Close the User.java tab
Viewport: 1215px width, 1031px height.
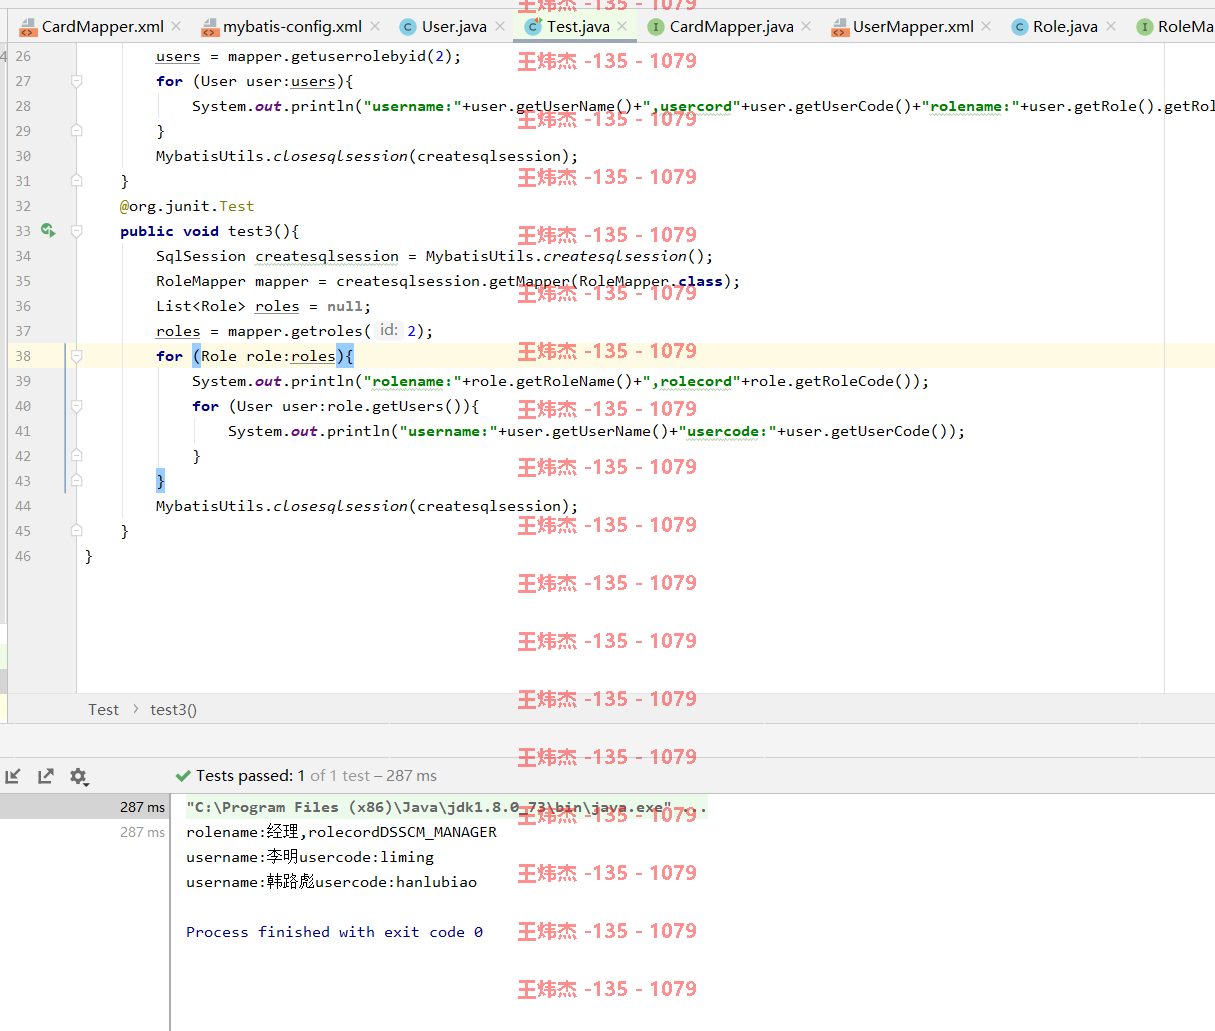tap(500, 26)
